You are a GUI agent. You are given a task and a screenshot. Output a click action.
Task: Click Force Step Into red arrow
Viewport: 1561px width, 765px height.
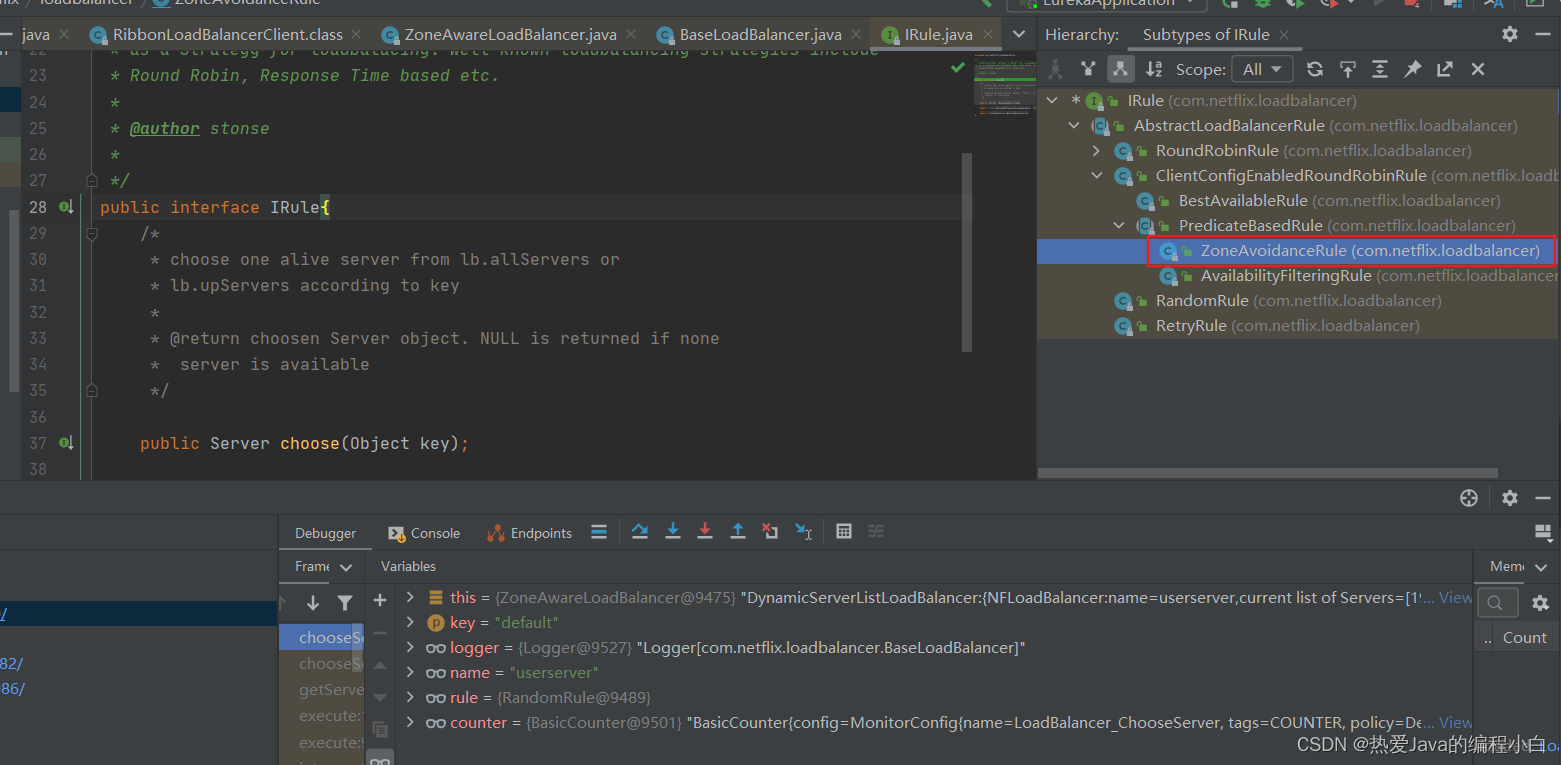tap(705, 532)
